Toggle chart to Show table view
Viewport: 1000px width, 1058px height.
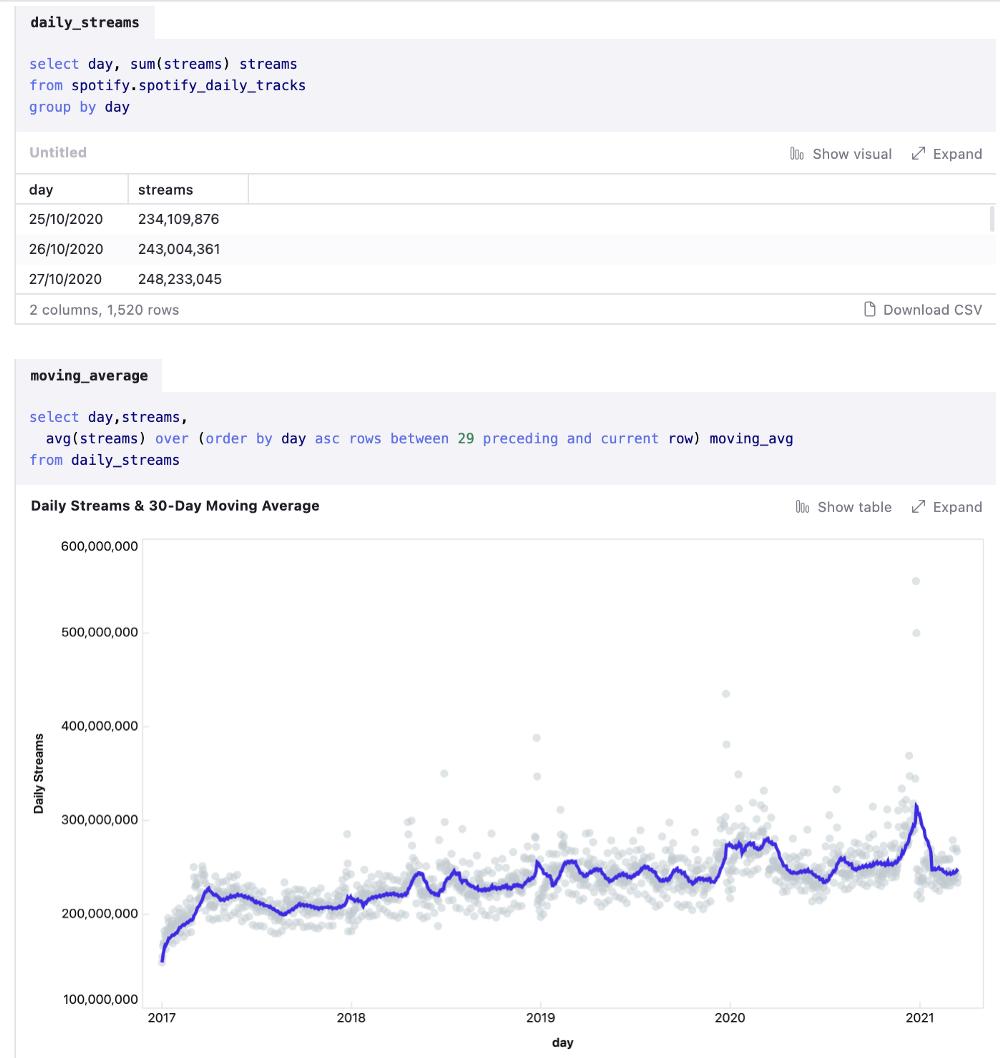pyautogui.click(x=843, y=507)
